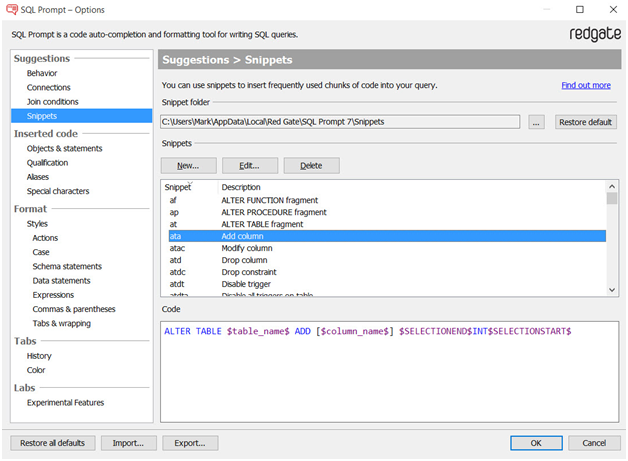Delete the selected snippet

(312, 165)
